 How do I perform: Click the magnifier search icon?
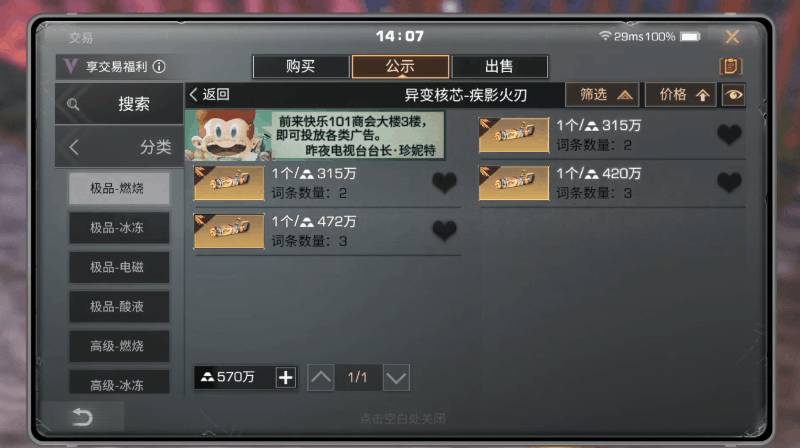coord(73,104)
